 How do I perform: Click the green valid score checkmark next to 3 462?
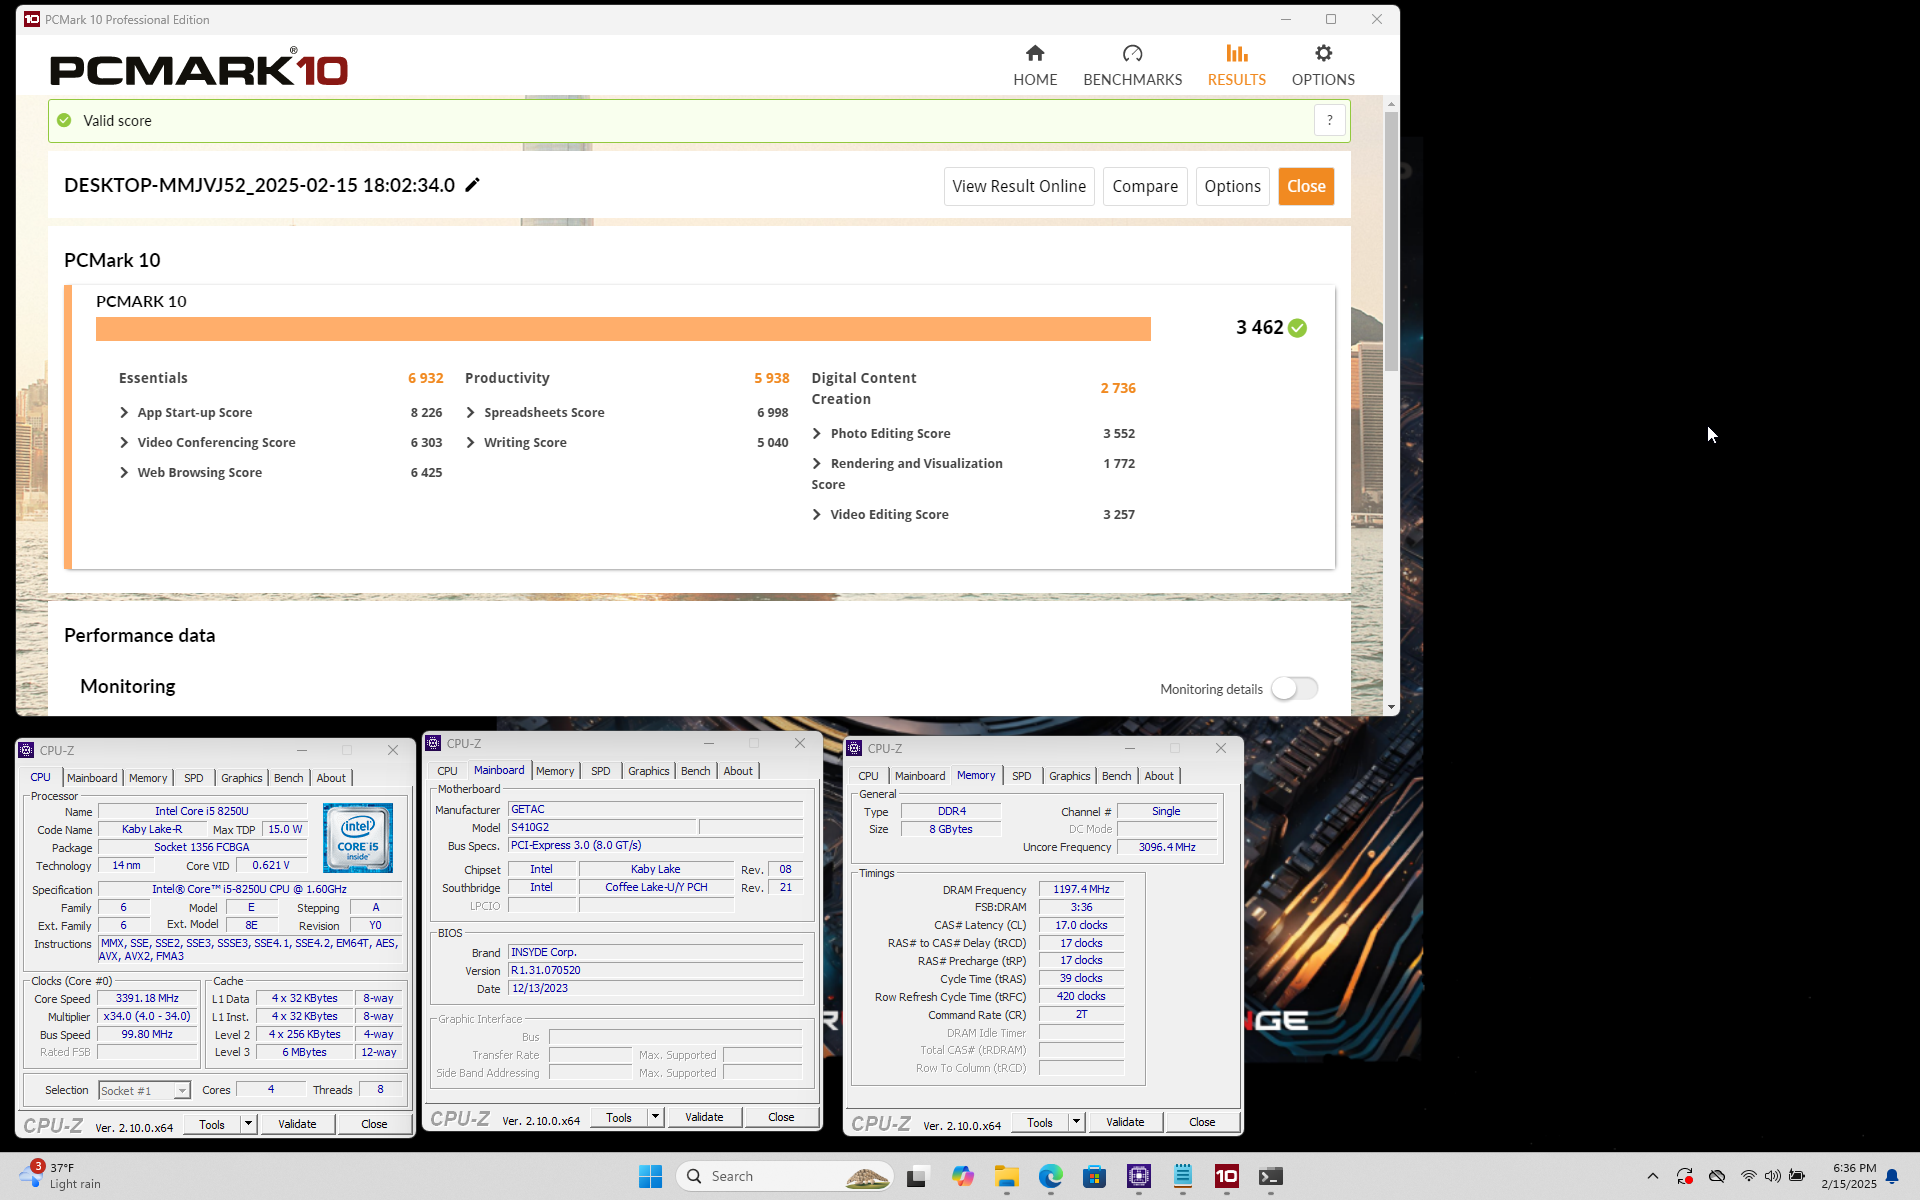click(x=1297, y=328)
